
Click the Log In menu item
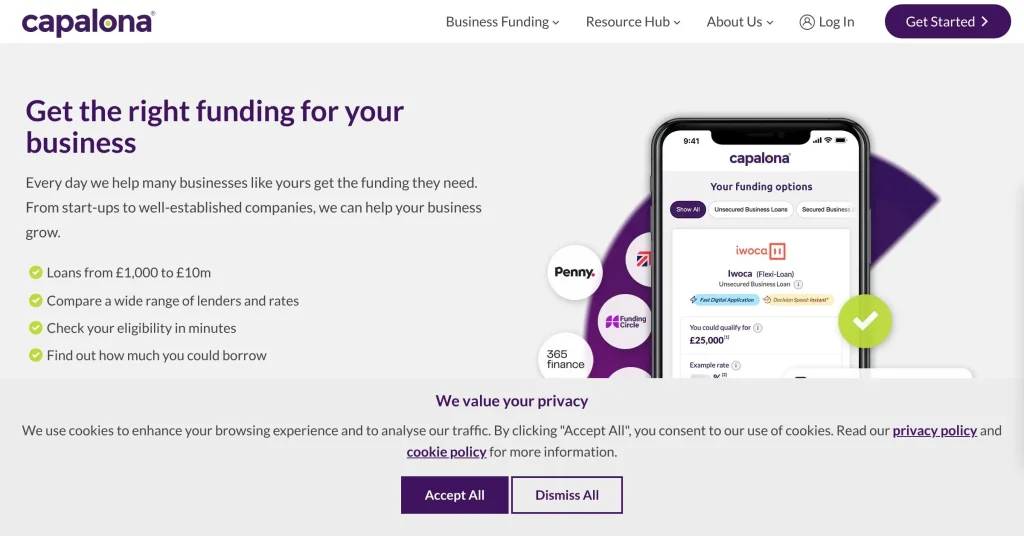[836, 22]
